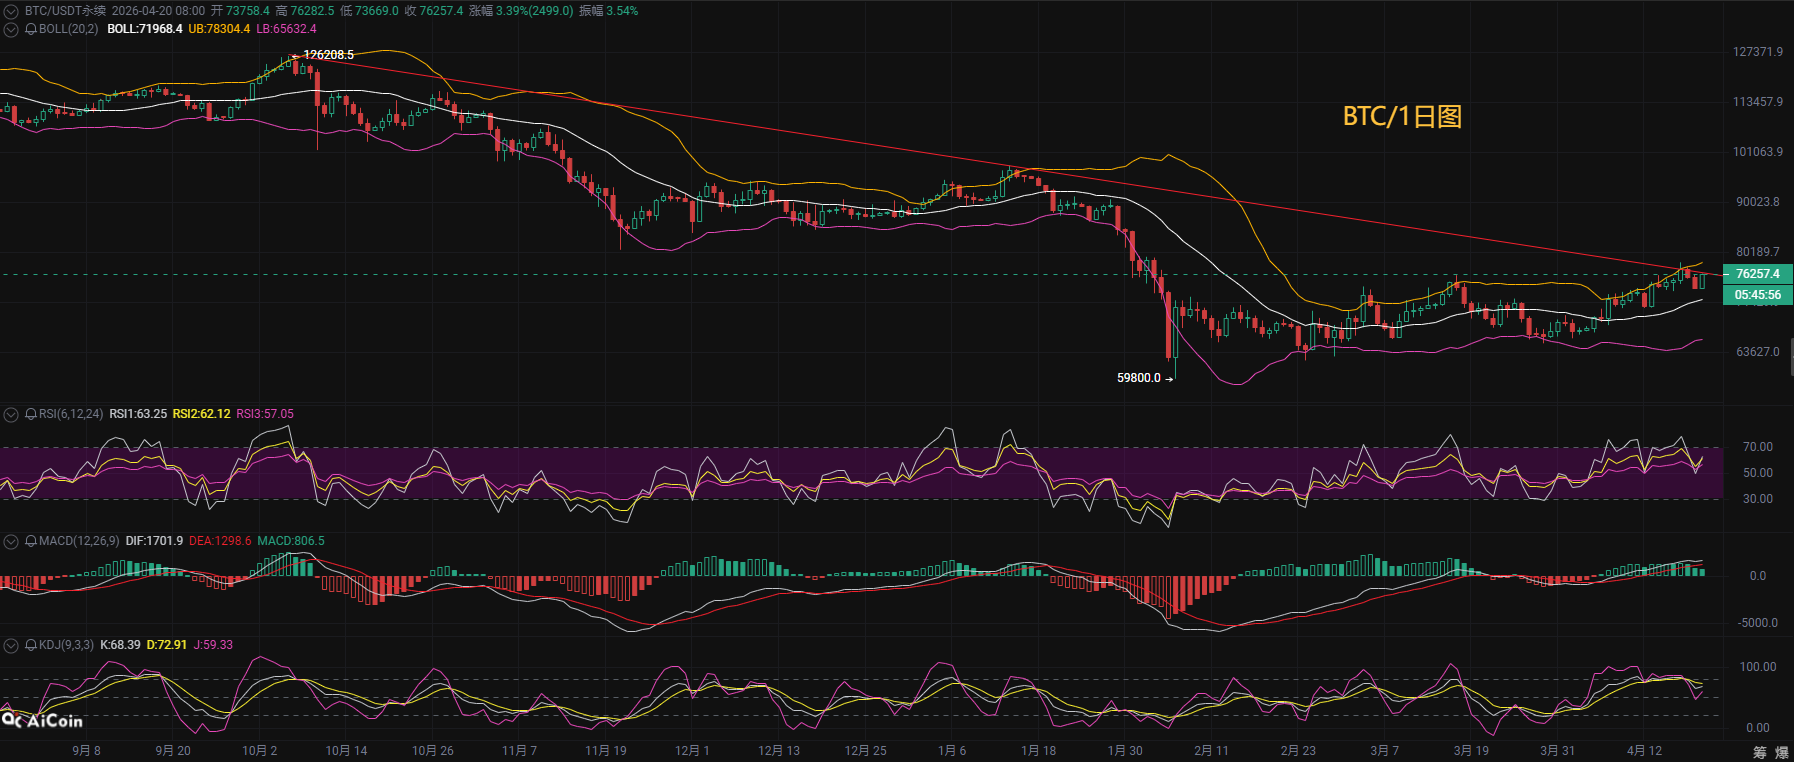Click the 126208.5 high price marker
The height and width of the screenshot is (762, 1794).
point(328,55)
